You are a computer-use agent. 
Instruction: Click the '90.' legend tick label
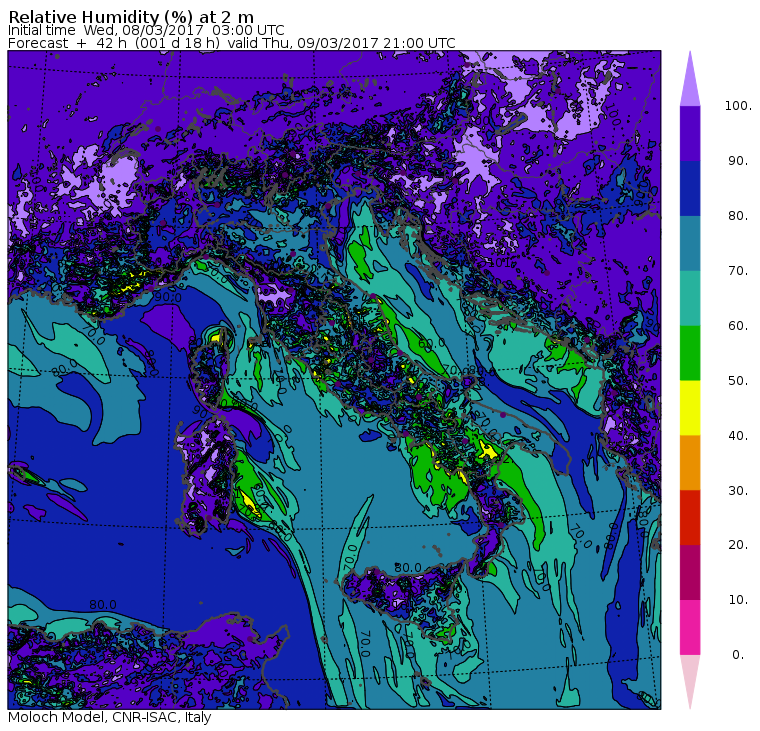click(738, 160)
